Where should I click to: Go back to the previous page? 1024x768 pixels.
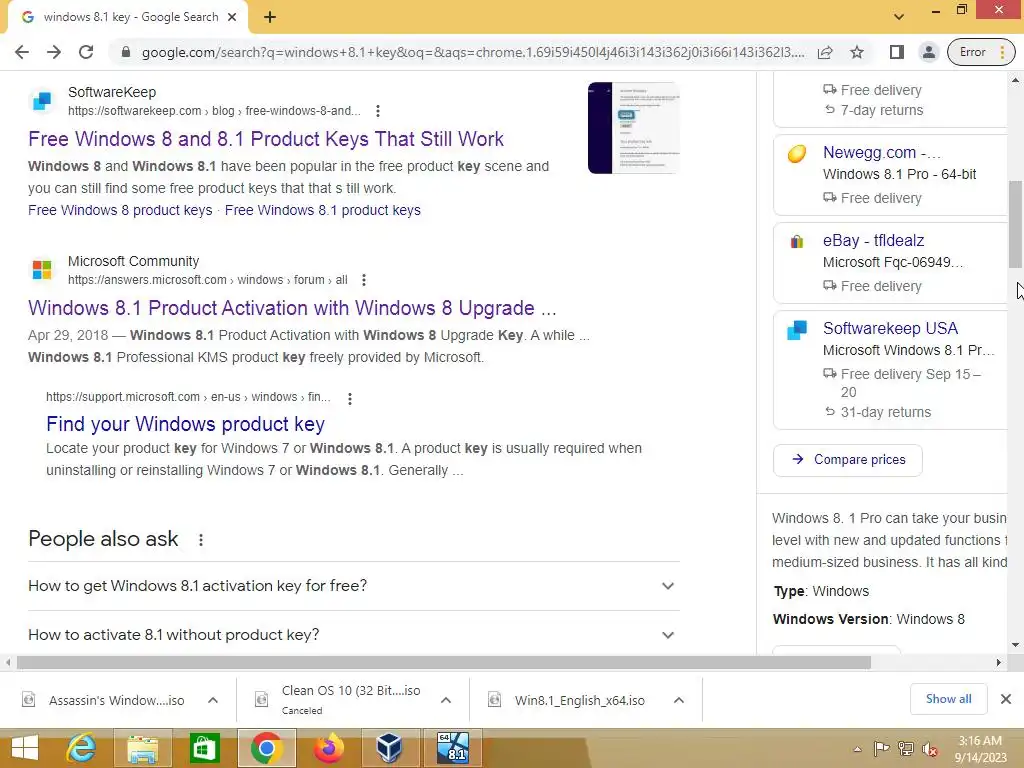22,52
